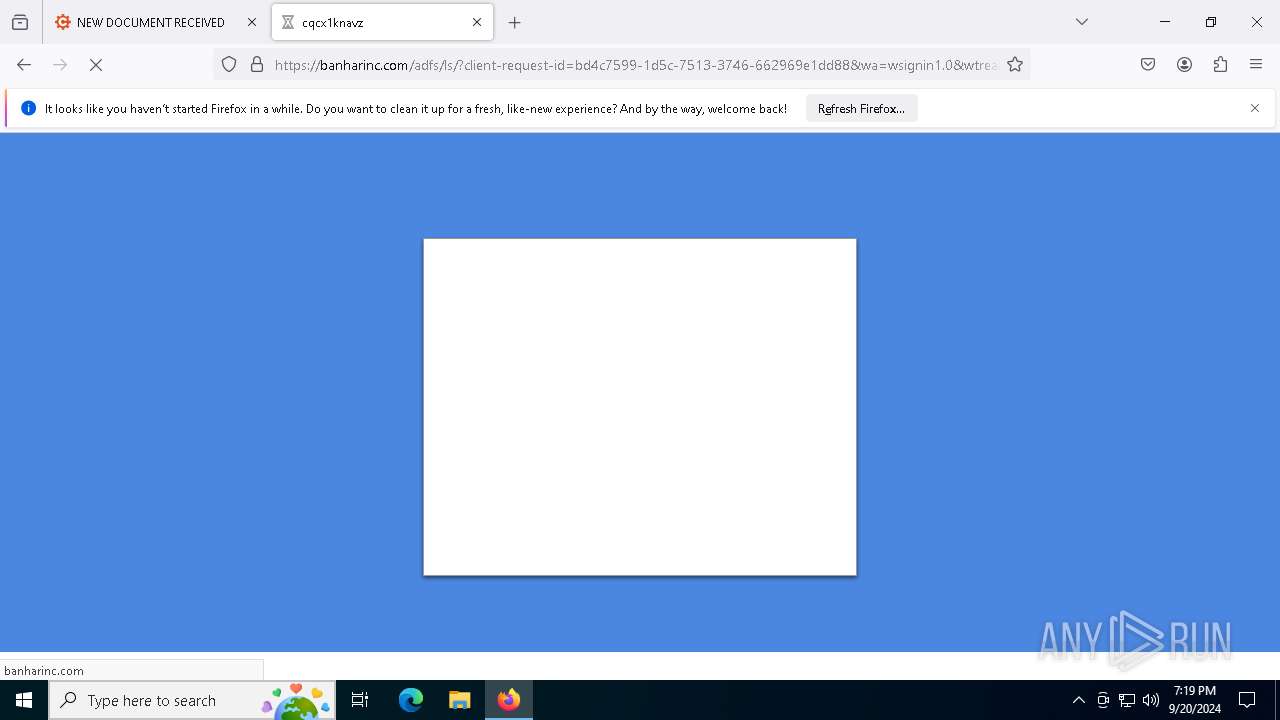Open Firefox account icon

pos(1184,65)
